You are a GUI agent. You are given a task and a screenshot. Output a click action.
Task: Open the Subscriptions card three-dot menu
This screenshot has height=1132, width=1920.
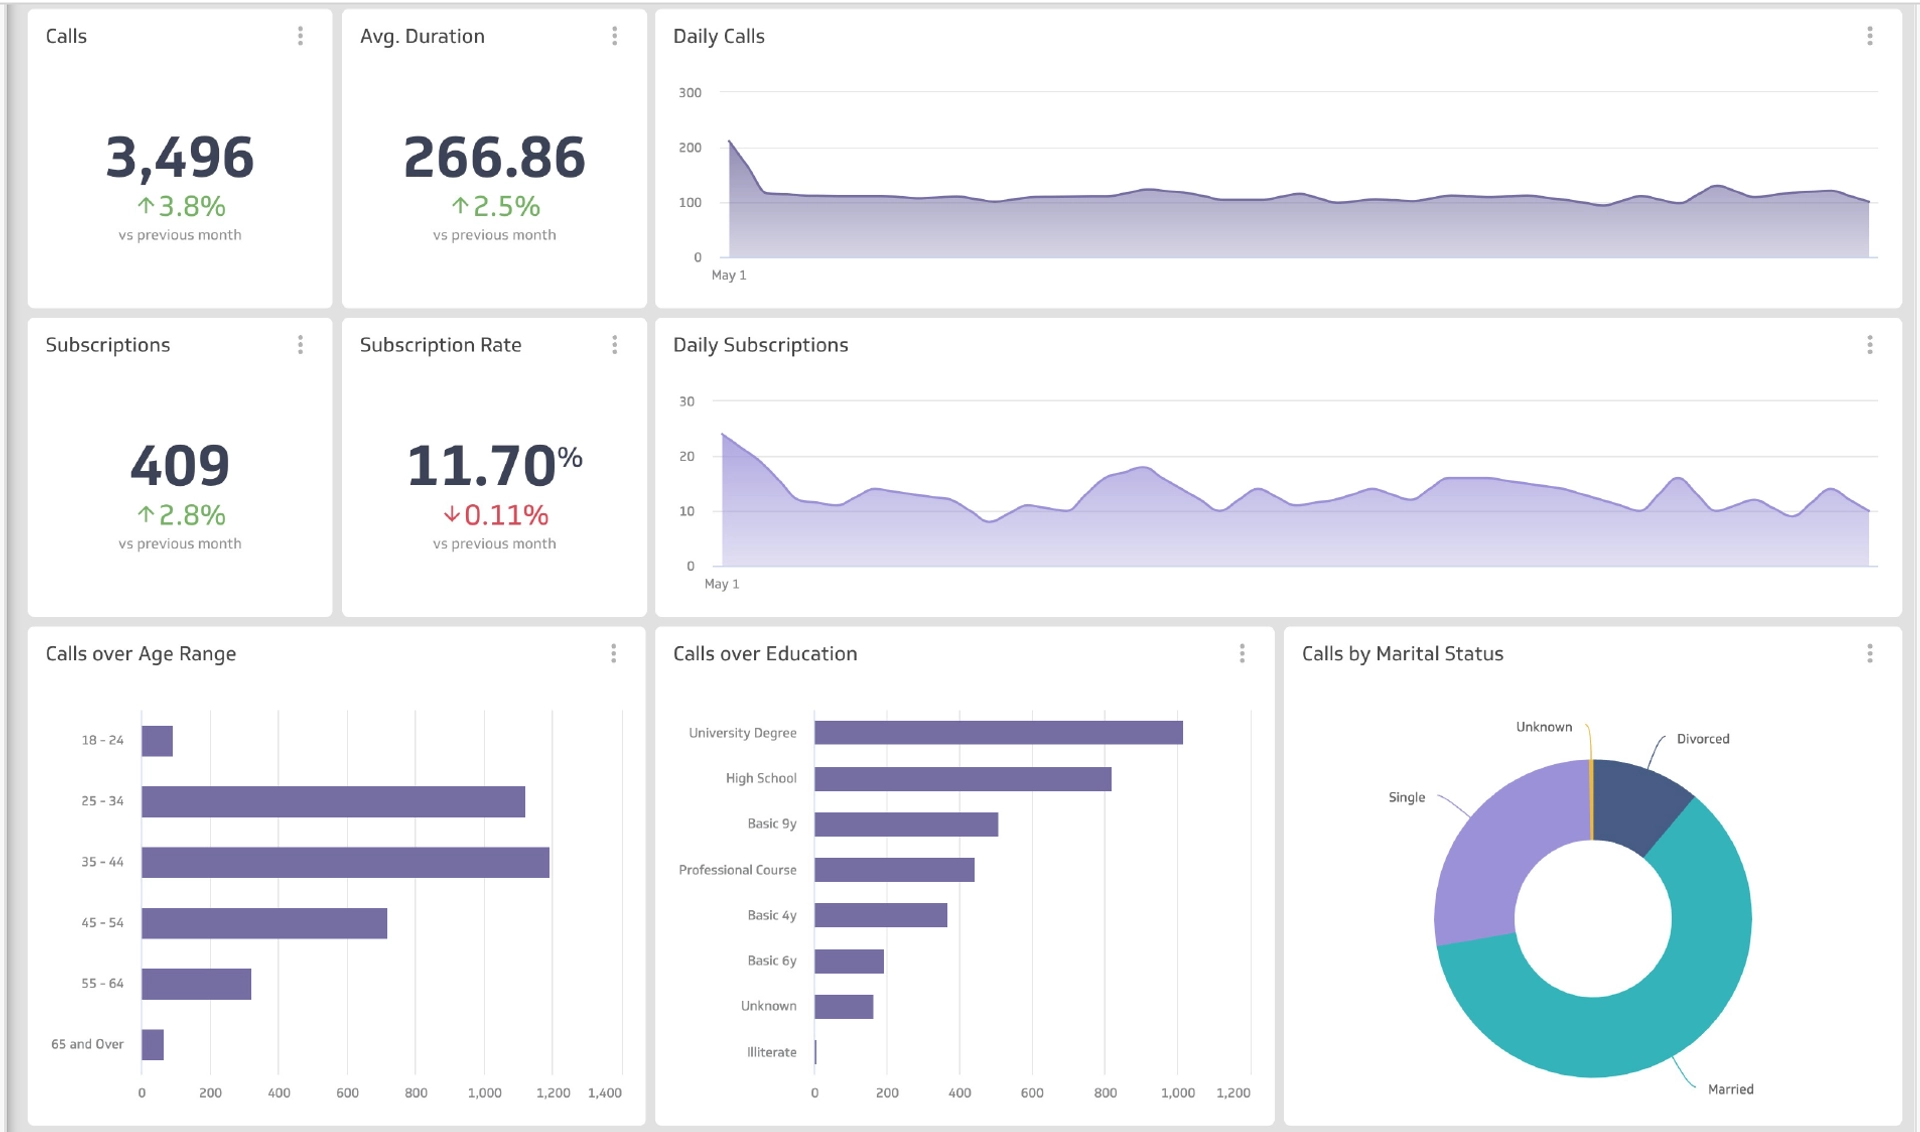tap(300, 345)
